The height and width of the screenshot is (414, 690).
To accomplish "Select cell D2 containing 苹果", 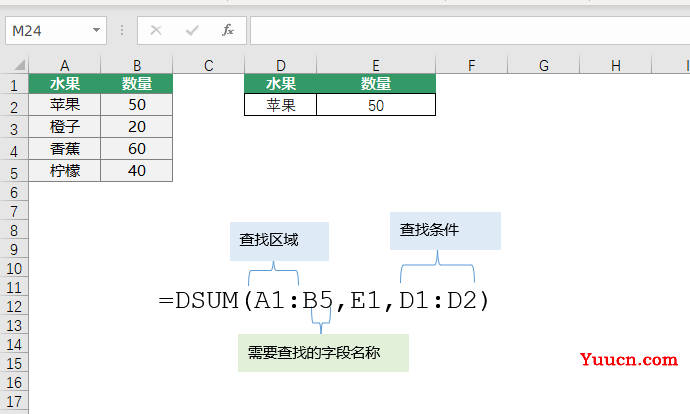I will click(x=280, y=105).
